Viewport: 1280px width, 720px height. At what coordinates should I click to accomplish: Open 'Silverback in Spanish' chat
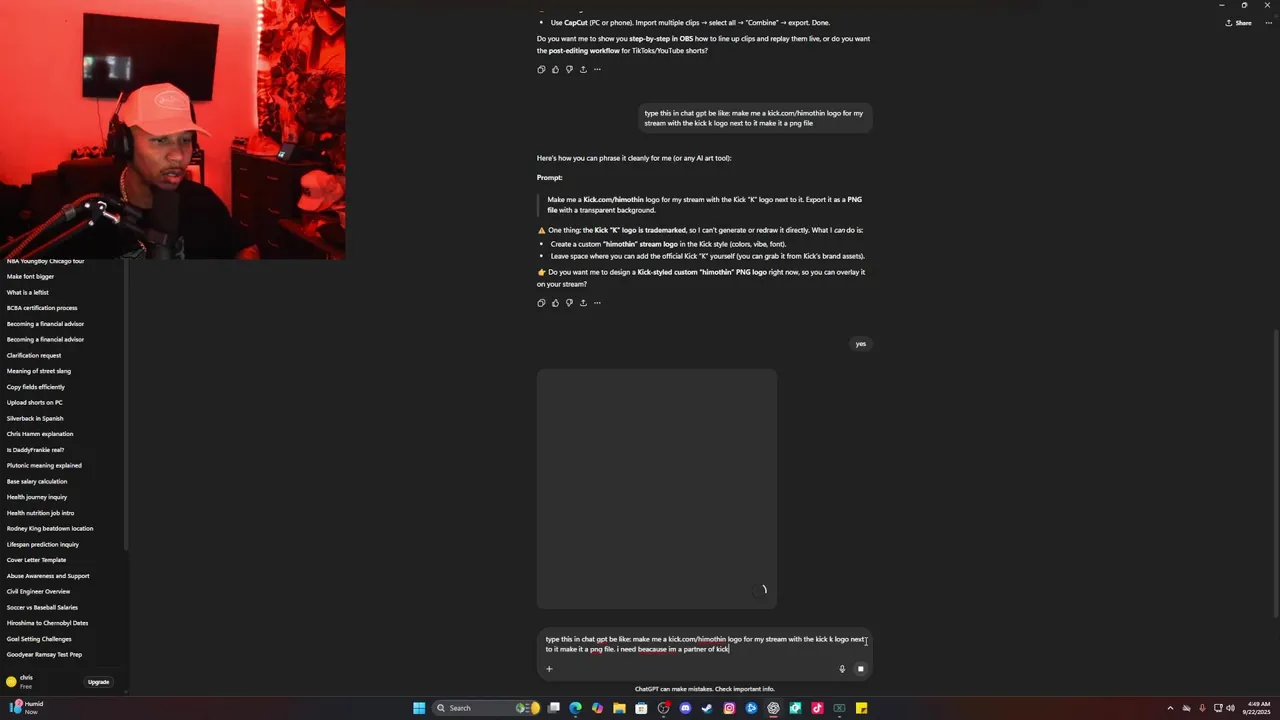pos(35,419)
